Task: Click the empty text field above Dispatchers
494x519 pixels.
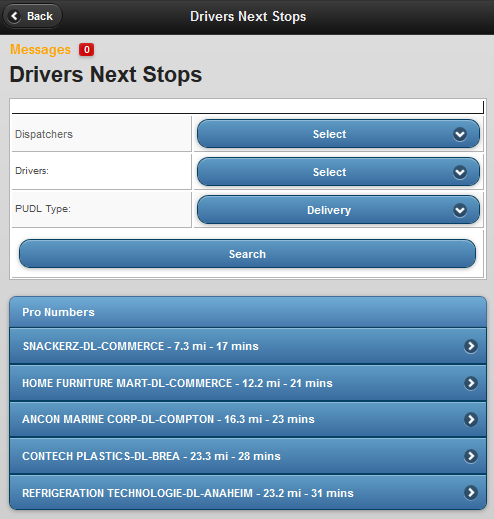Action: tap(248, 107)
